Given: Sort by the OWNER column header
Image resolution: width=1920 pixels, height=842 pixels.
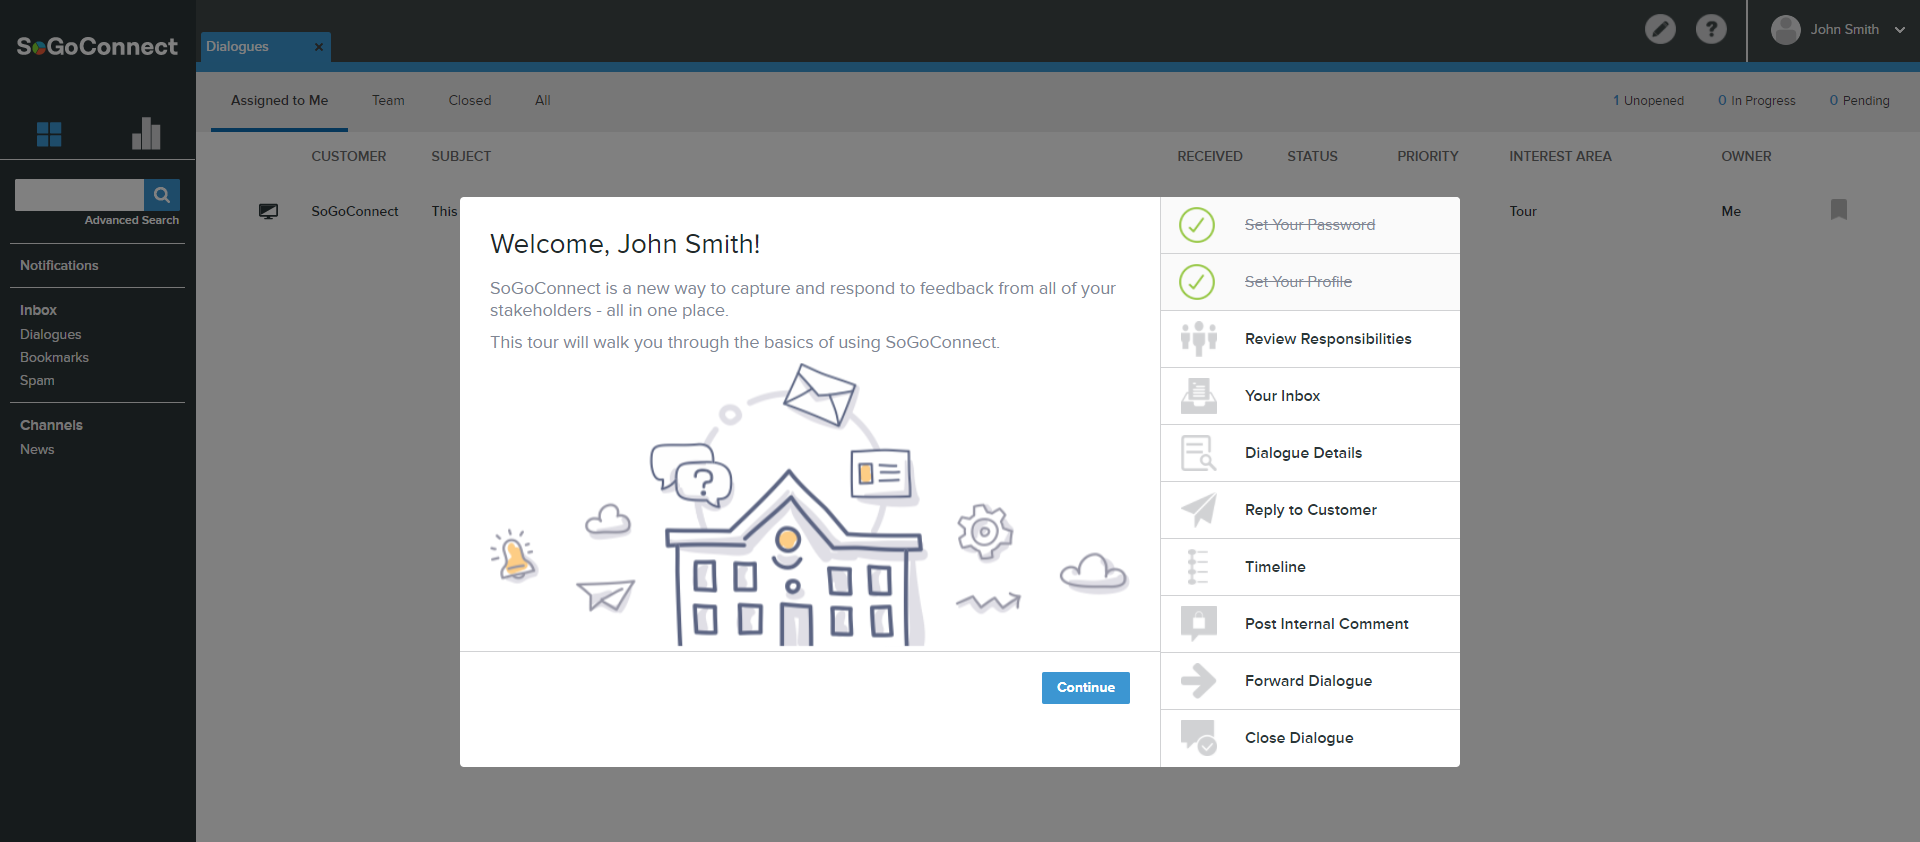Looking at the screenshot, I should tap(1746, 156).
